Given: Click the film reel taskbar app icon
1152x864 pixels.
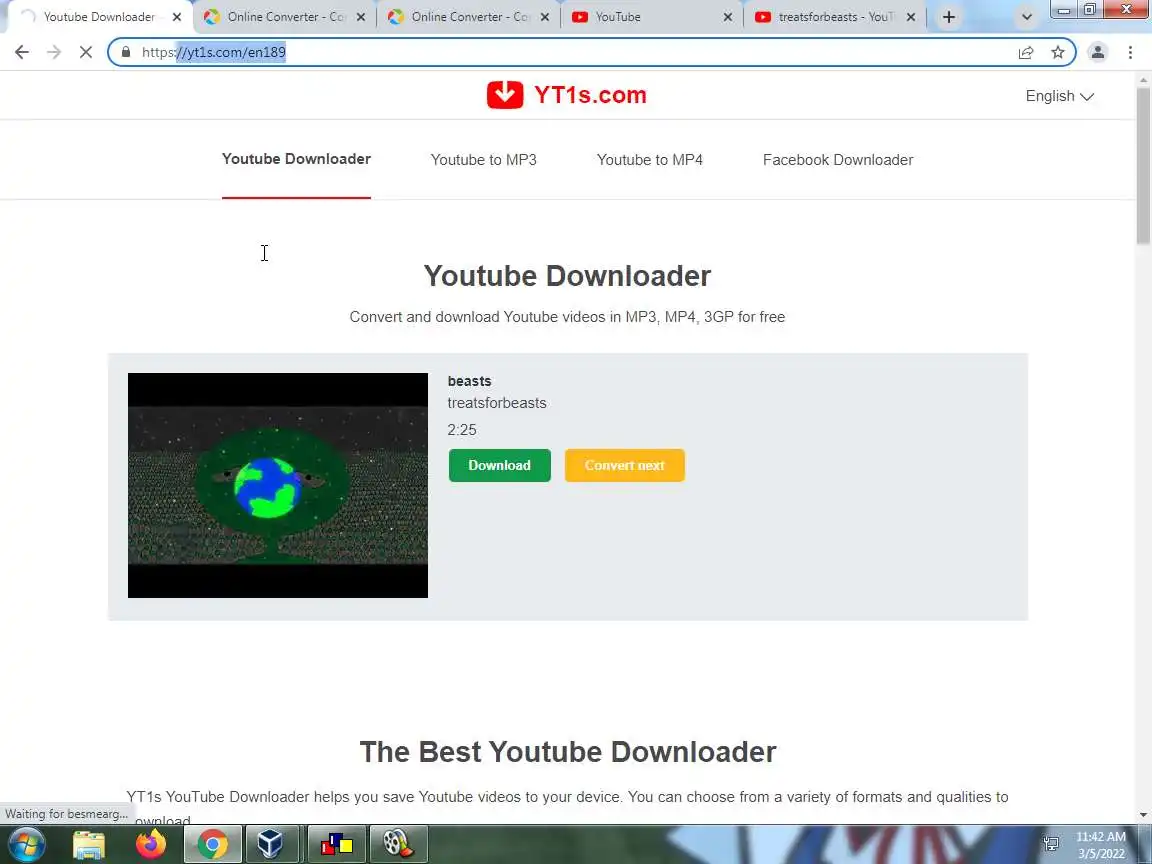Looking at the screenshot, I should (397, 844).
